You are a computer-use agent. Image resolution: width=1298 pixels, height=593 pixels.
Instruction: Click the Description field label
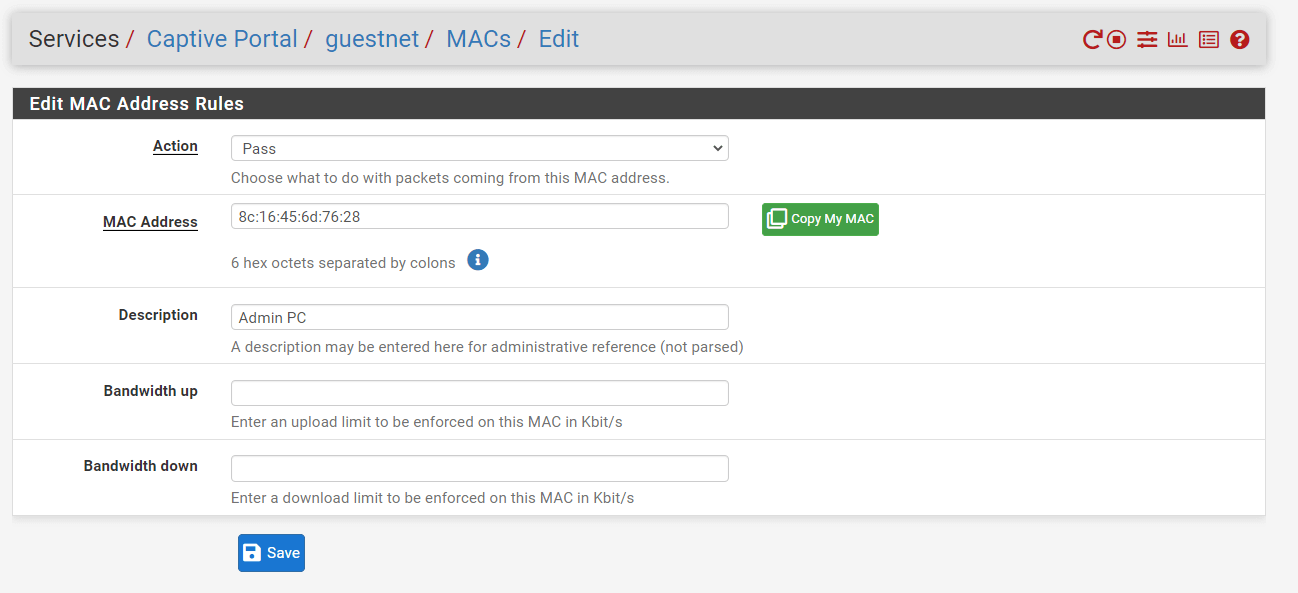158,315
